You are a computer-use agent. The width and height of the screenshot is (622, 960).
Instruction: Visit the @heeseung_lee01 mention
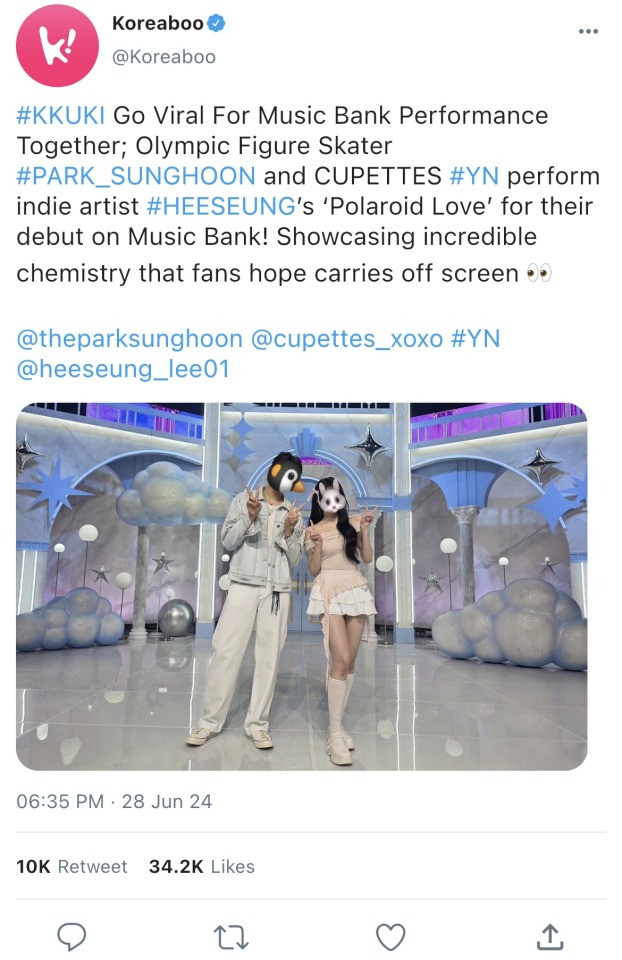(123, 369)
